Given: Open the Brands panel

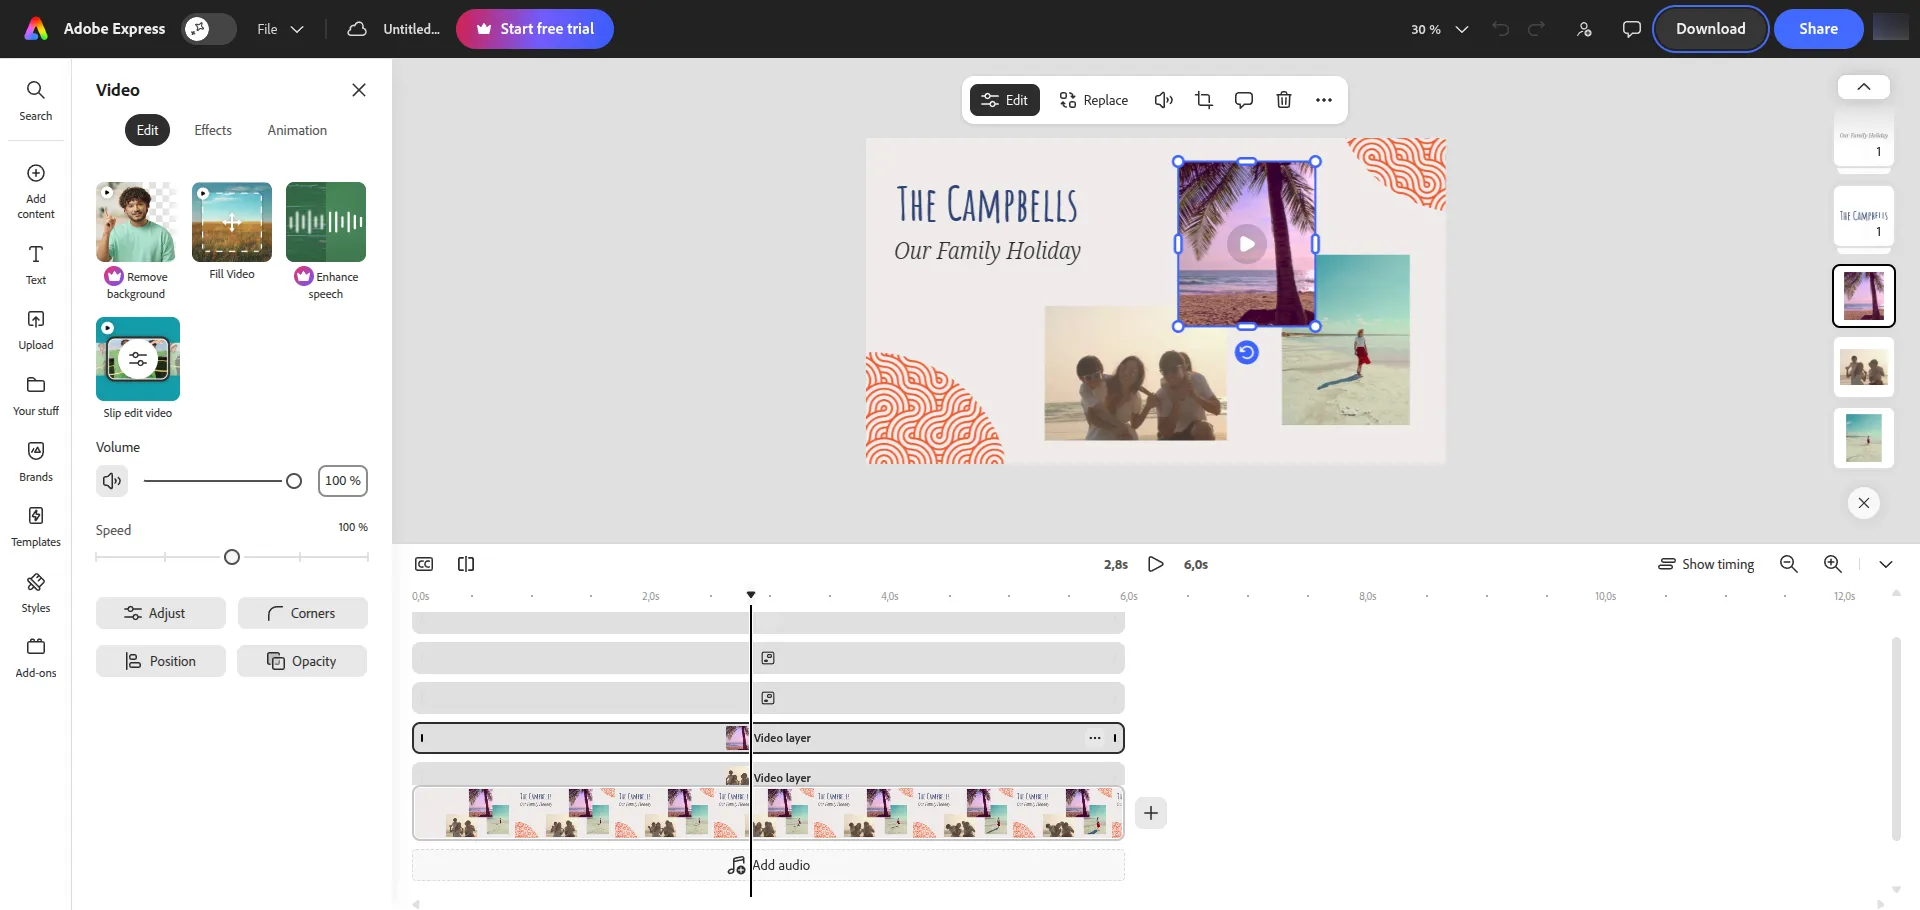Looking at the screenshot, I should [x=35, y=462].
